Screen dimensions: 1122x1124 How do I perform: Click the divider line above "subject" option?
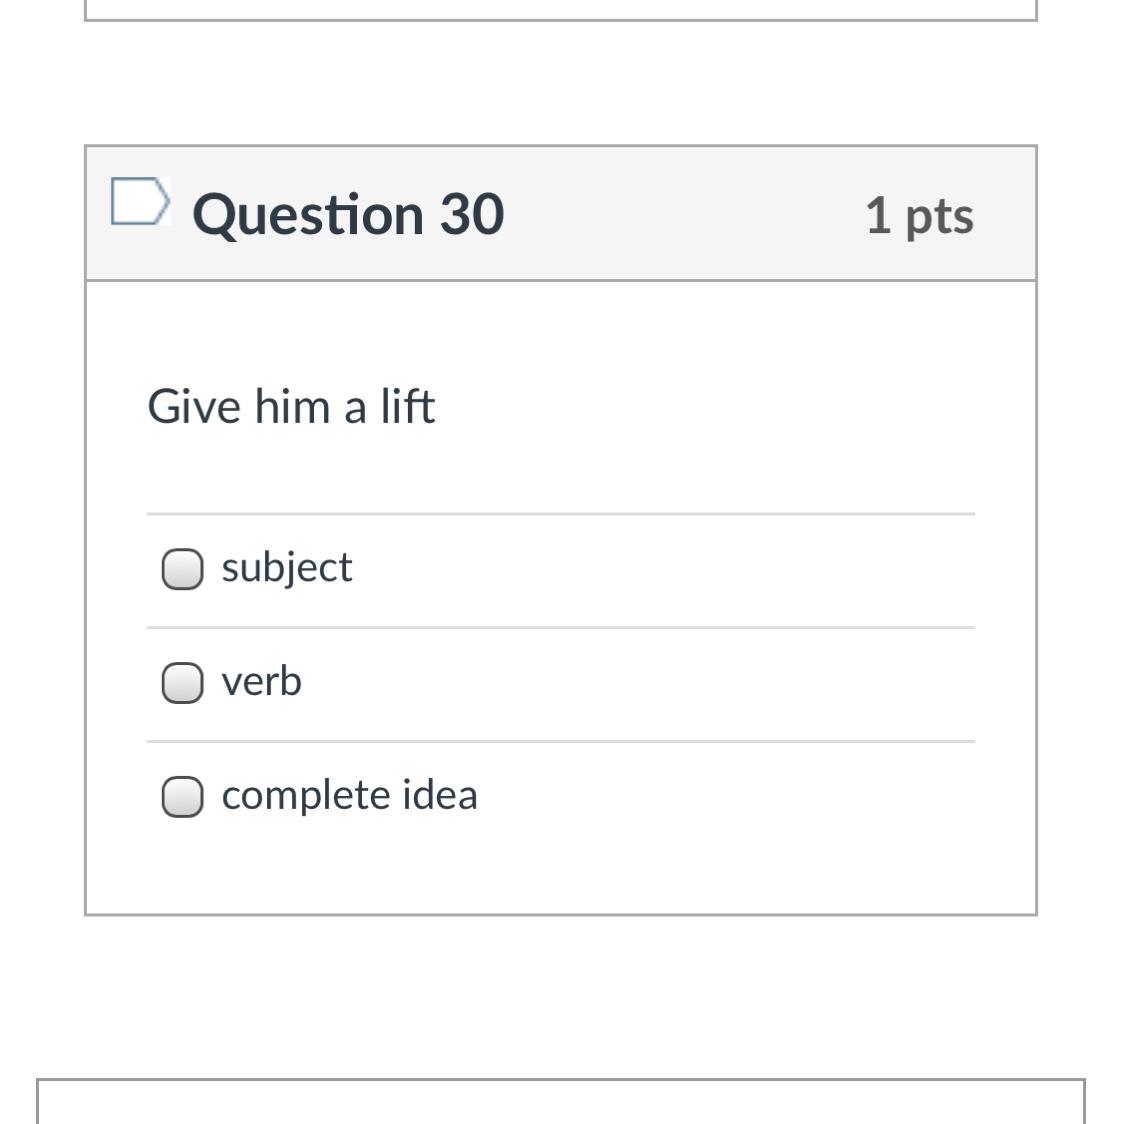(560, 514)
